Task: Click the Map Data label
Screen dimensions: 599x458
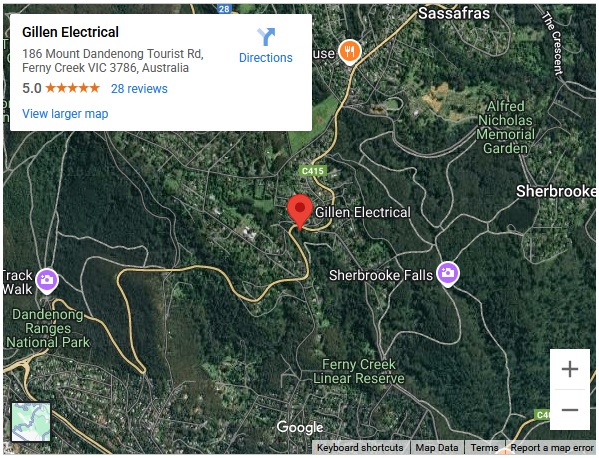Action: 437,447
